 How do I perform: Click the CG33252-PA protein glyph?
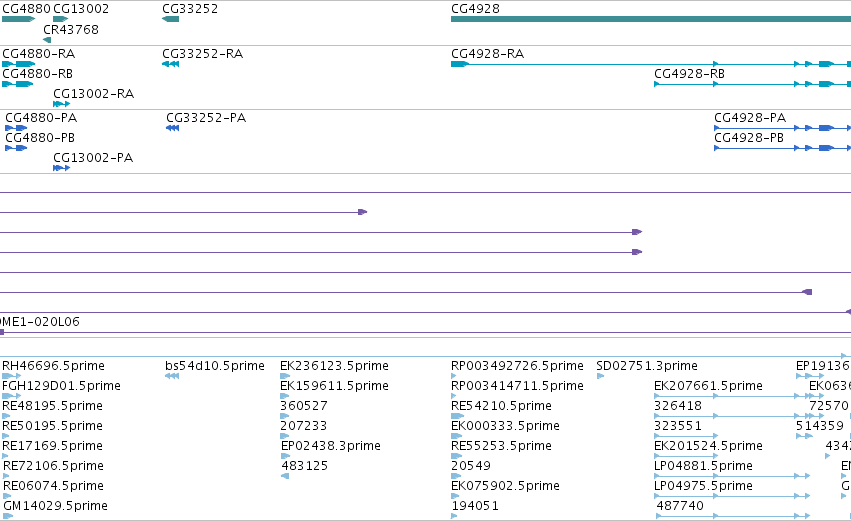click(x=173, y=128)
